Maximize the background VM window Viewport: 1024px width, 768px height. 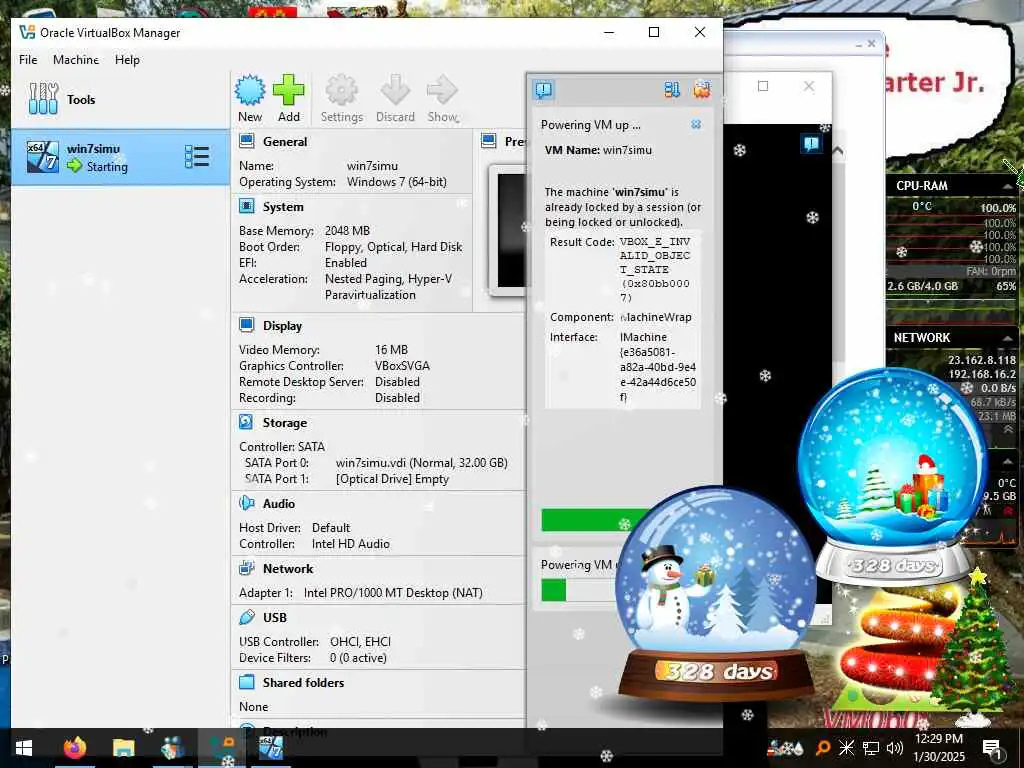(x=763, y=86)
